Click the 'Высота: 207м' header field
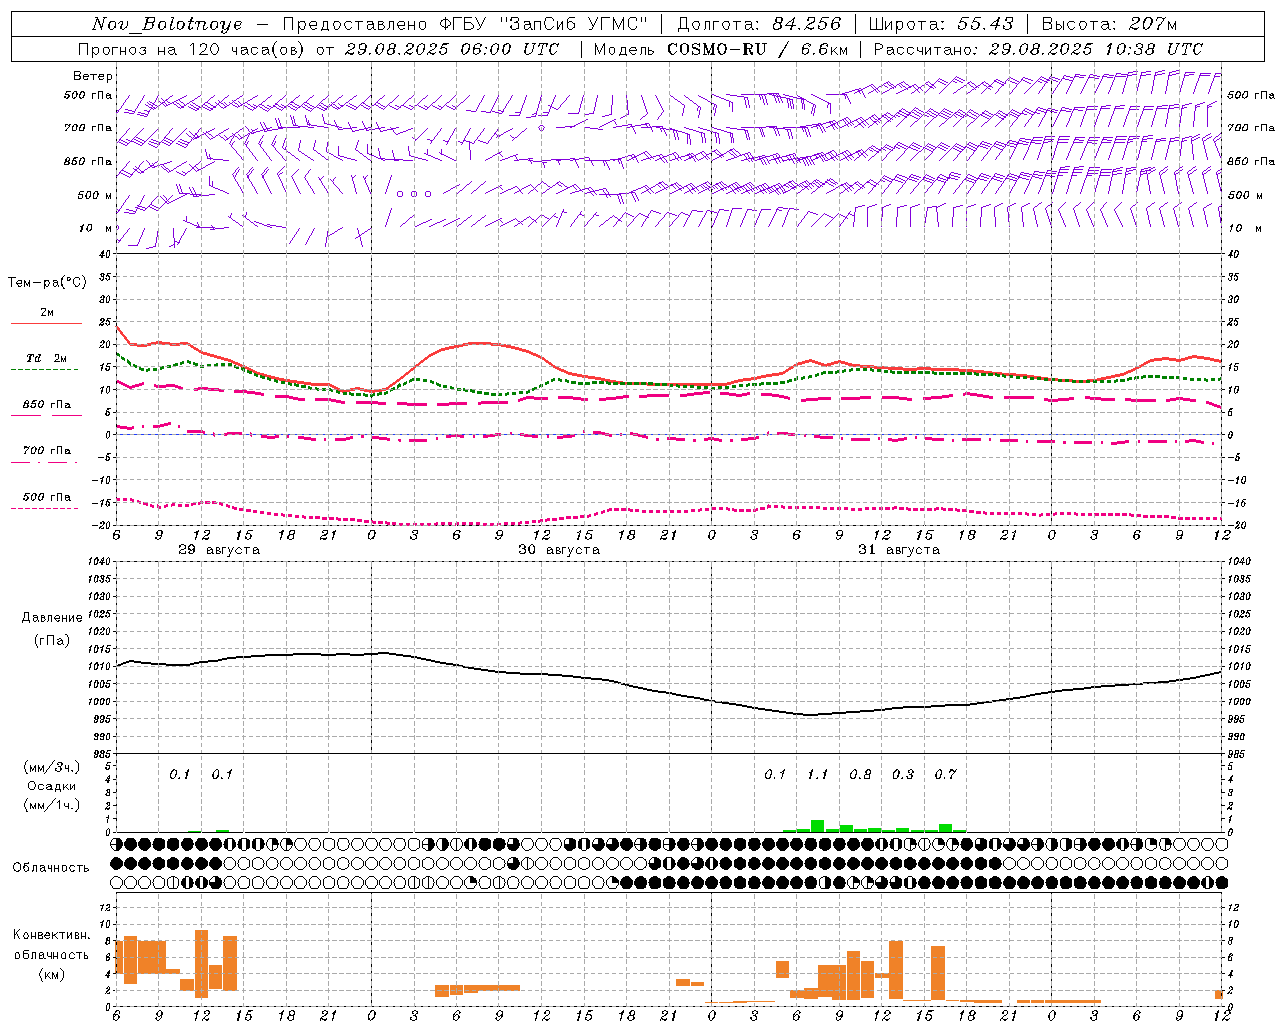 click(x=1109, y=24)
